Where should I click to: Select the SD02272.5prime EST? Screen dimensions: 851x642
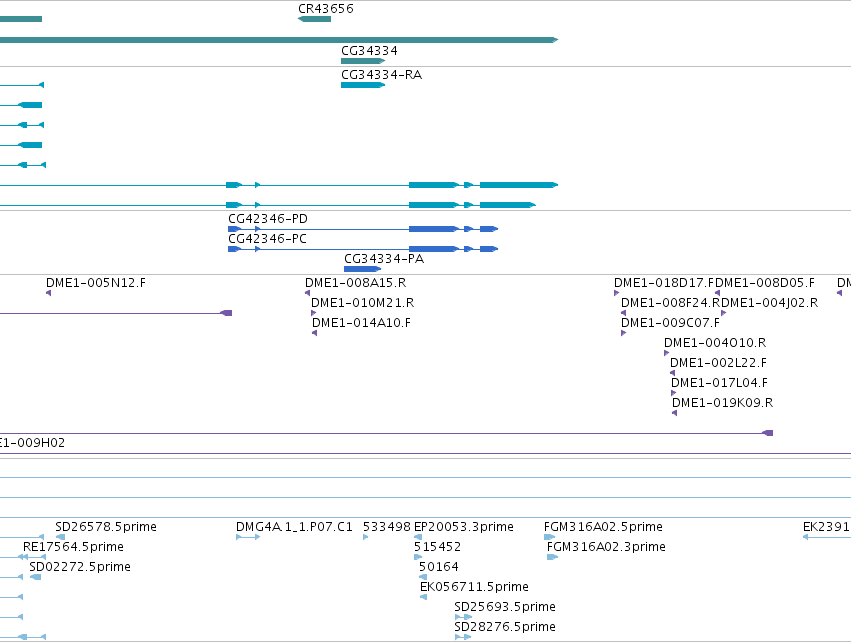(35, 577)
